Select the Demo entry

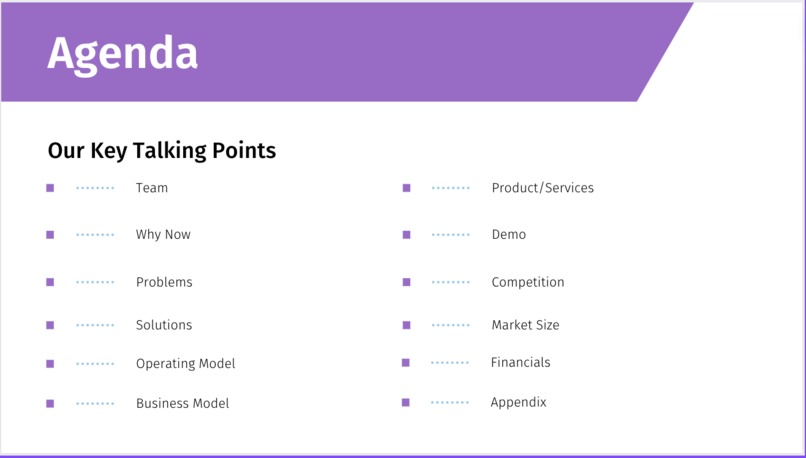pyautogui.click(x=508, y=234)
